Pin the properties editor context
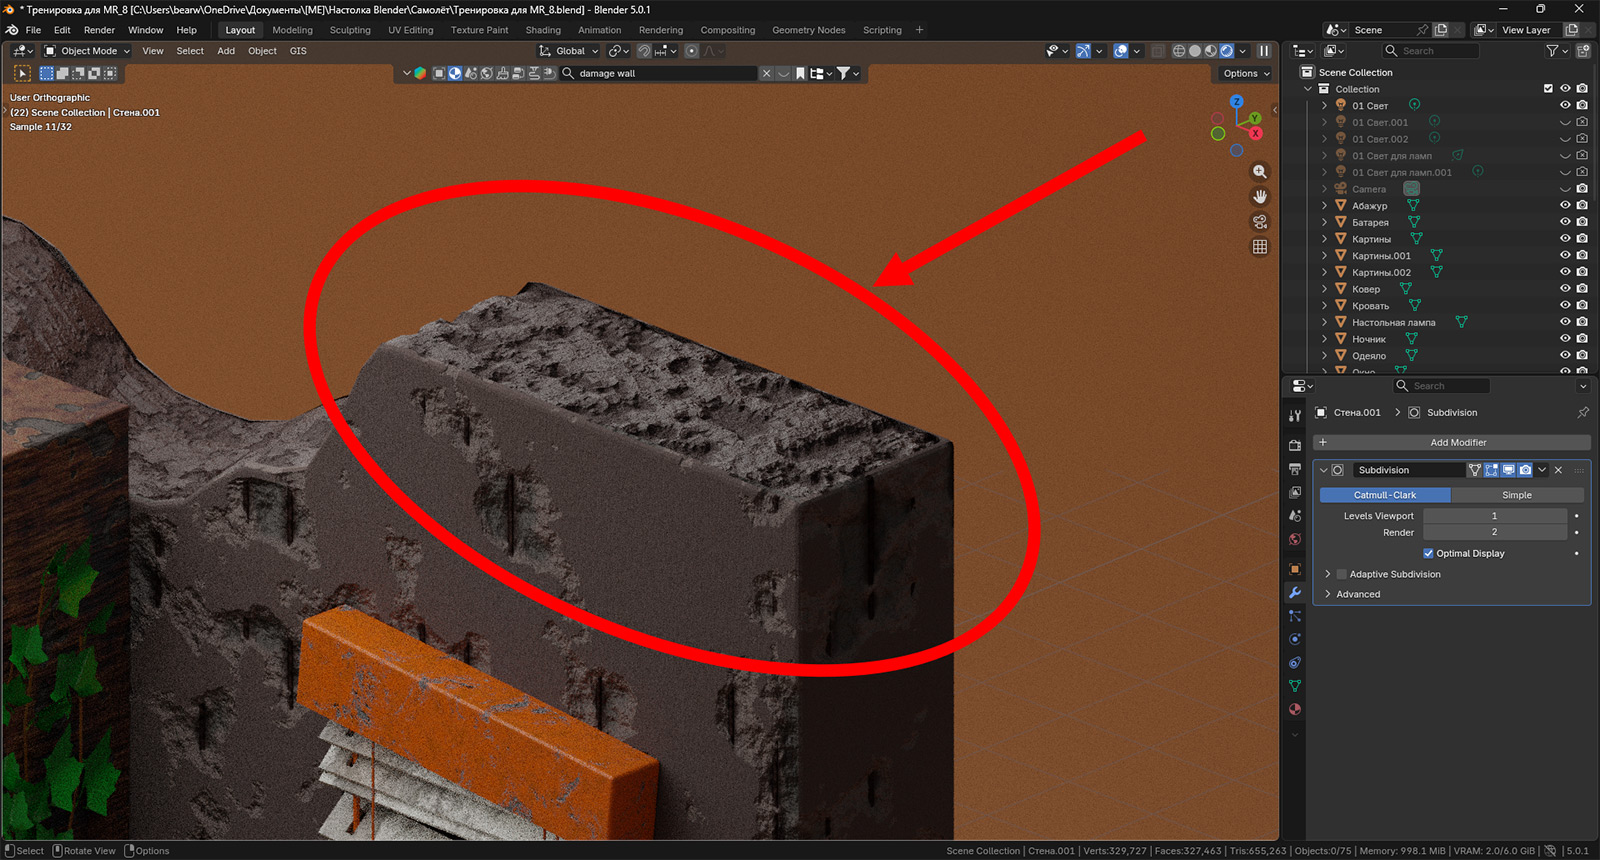 point(1582,413)
